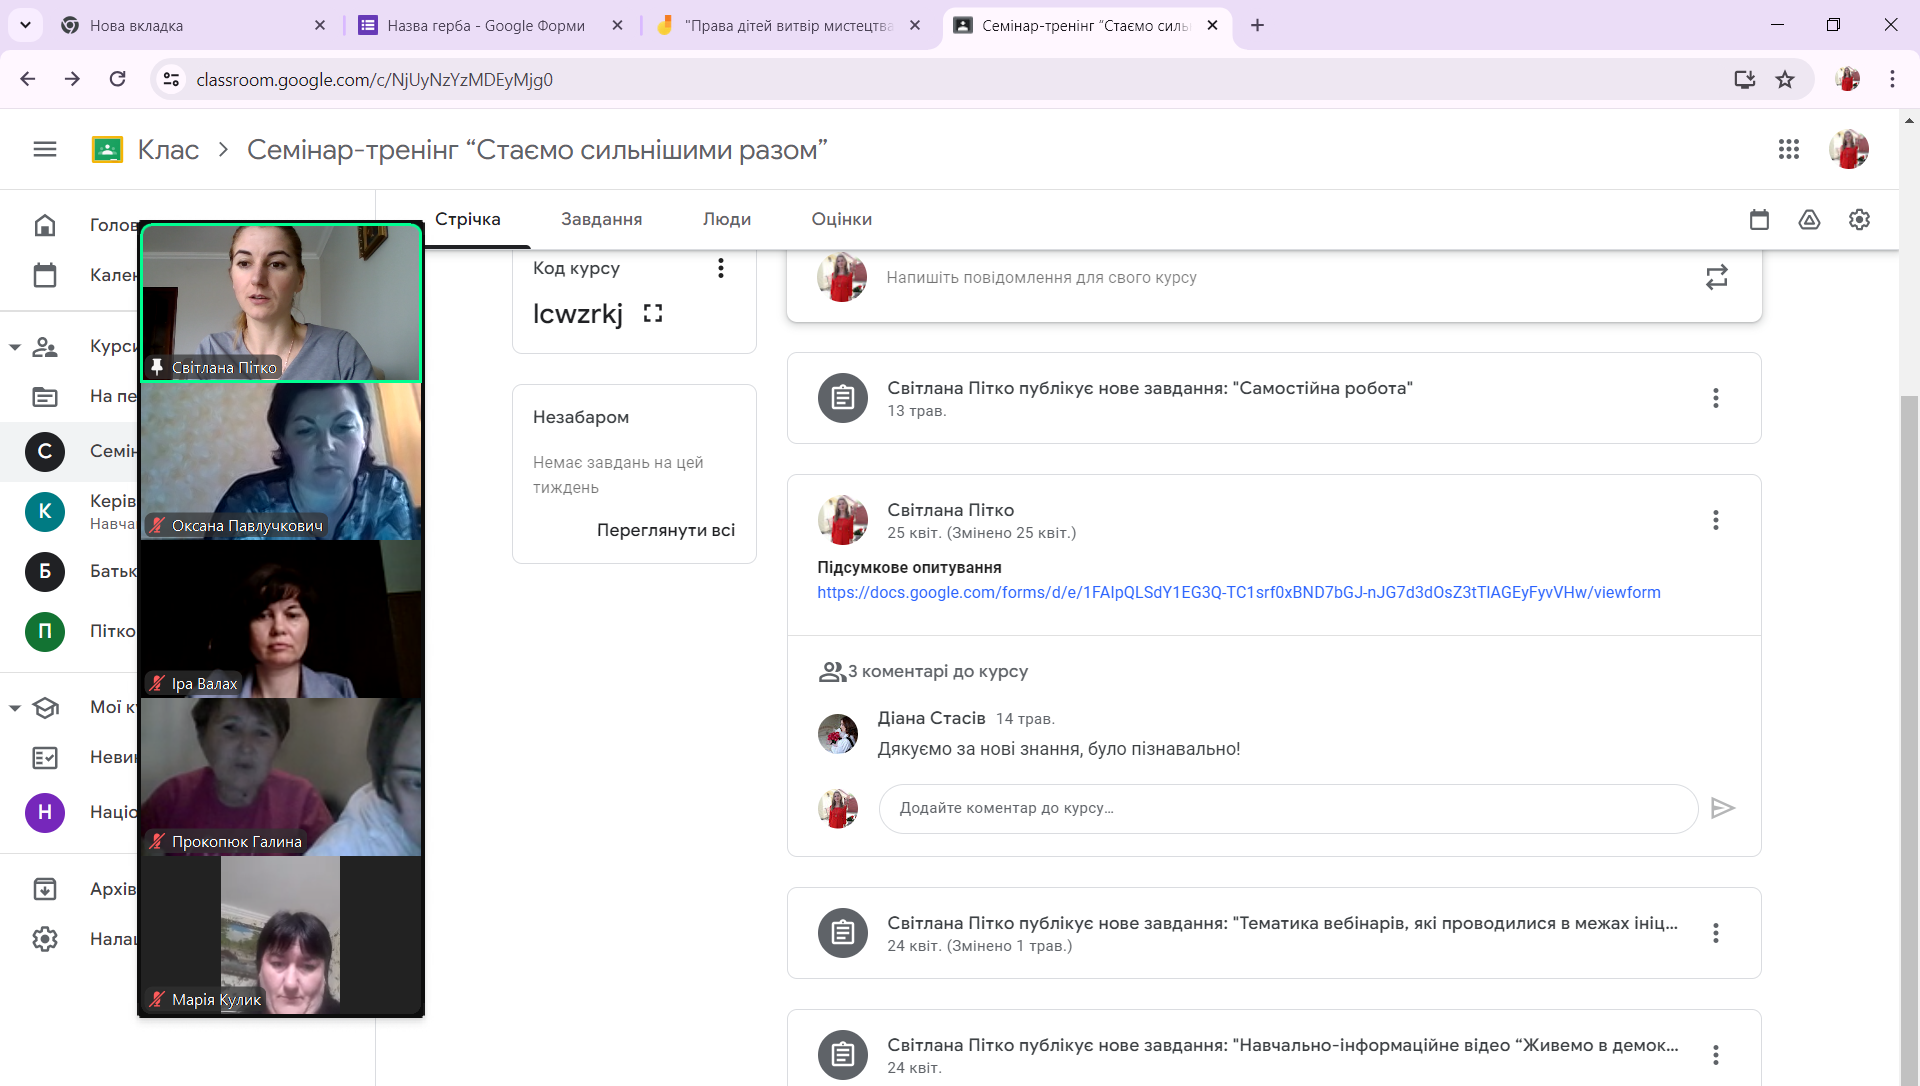Screen dimensions: 1920x1086
Task: Open the Google apps grid icon
Action: 1788,150
